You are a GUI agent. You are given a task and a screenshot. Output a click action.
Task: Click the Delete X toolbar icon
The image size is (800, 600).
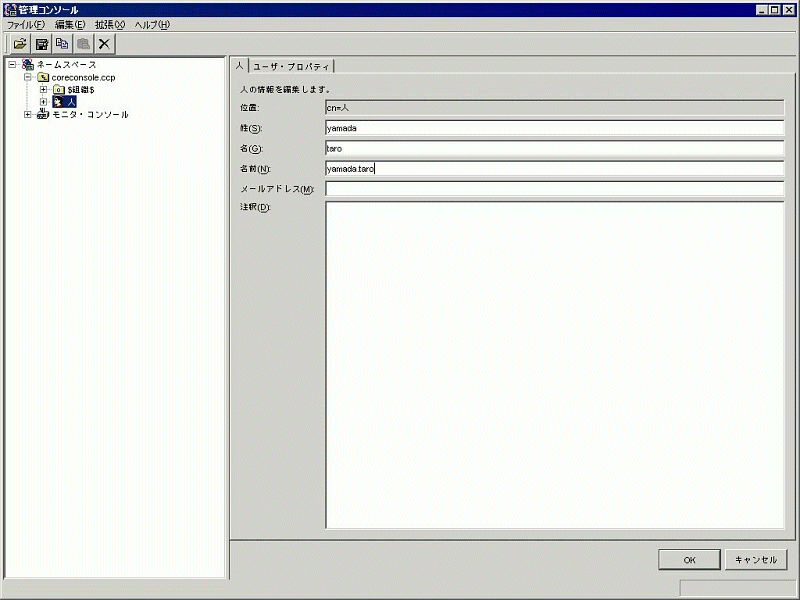(x=105, y=44)
